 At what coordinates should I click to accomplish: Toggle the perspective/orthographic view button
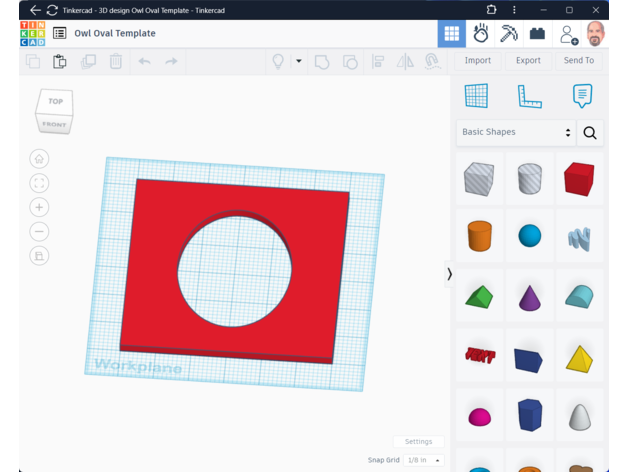pos(39,256)
